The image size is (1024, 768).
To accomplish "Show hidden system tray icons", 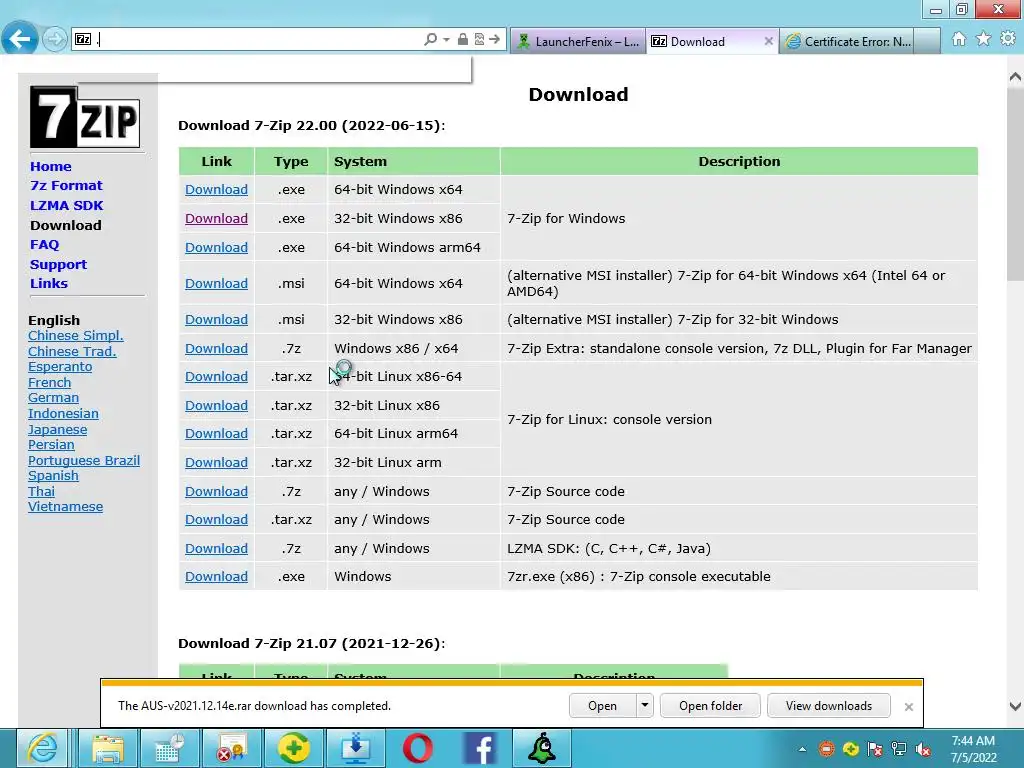I will pos(802,749).
